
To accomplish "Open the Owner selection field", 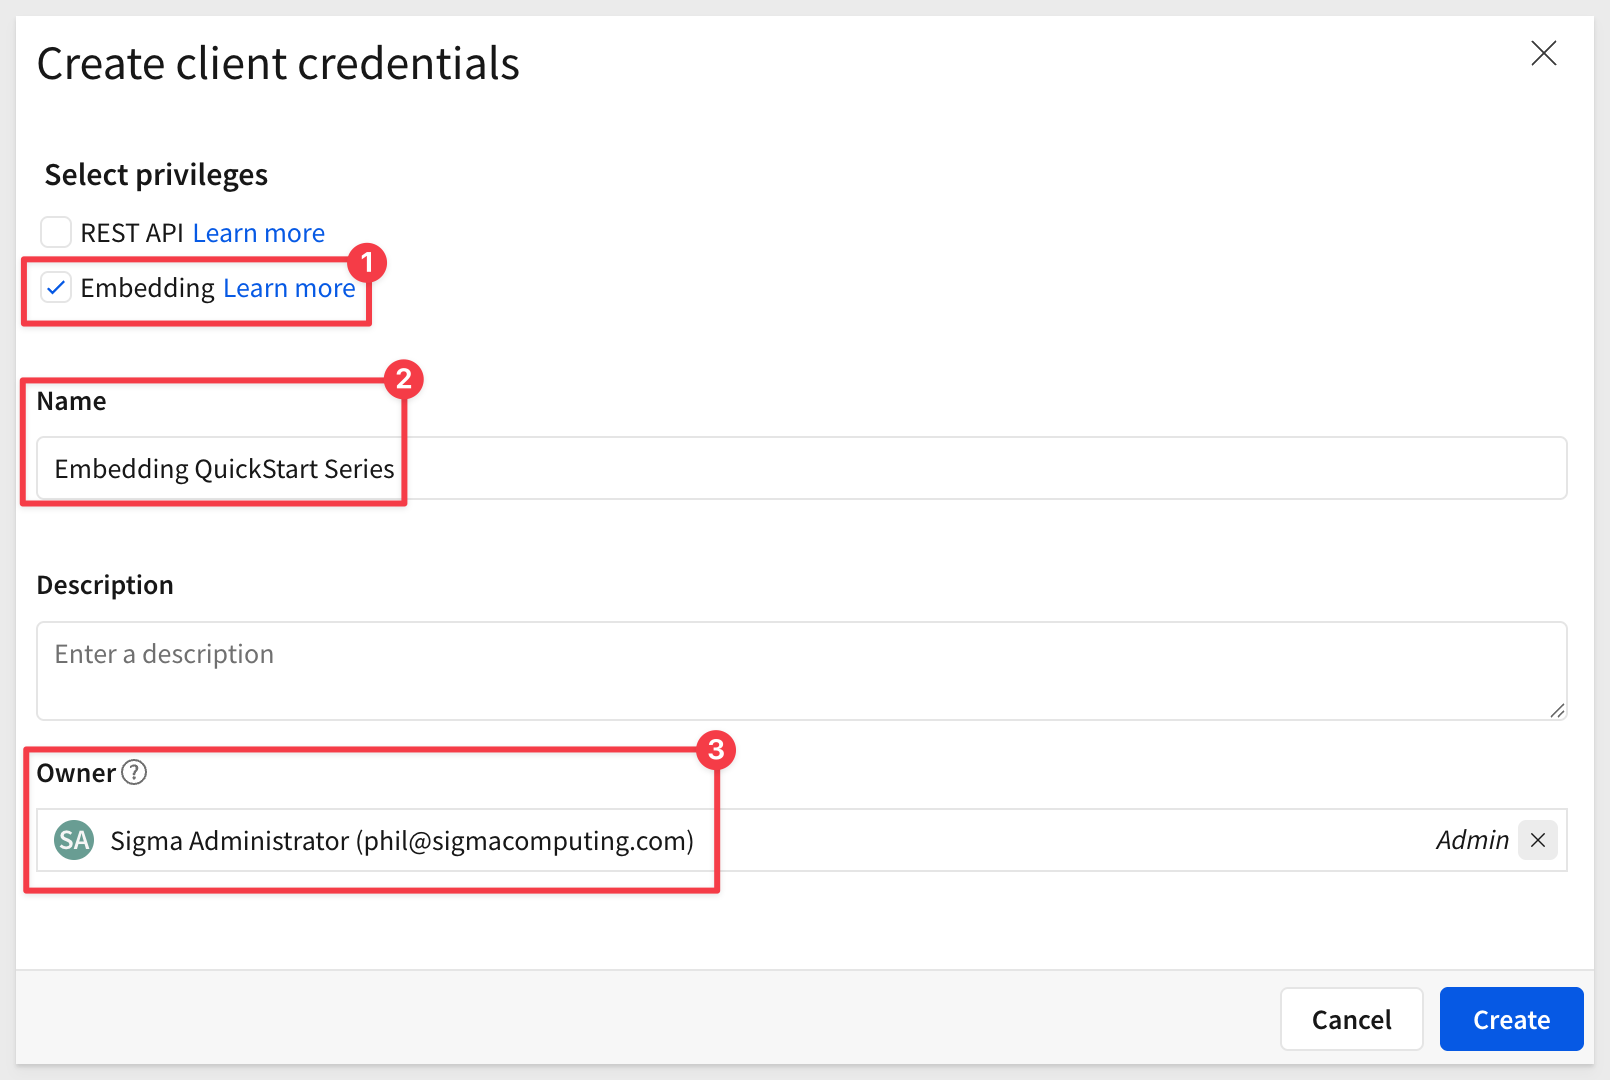I will coord(1000,840).
